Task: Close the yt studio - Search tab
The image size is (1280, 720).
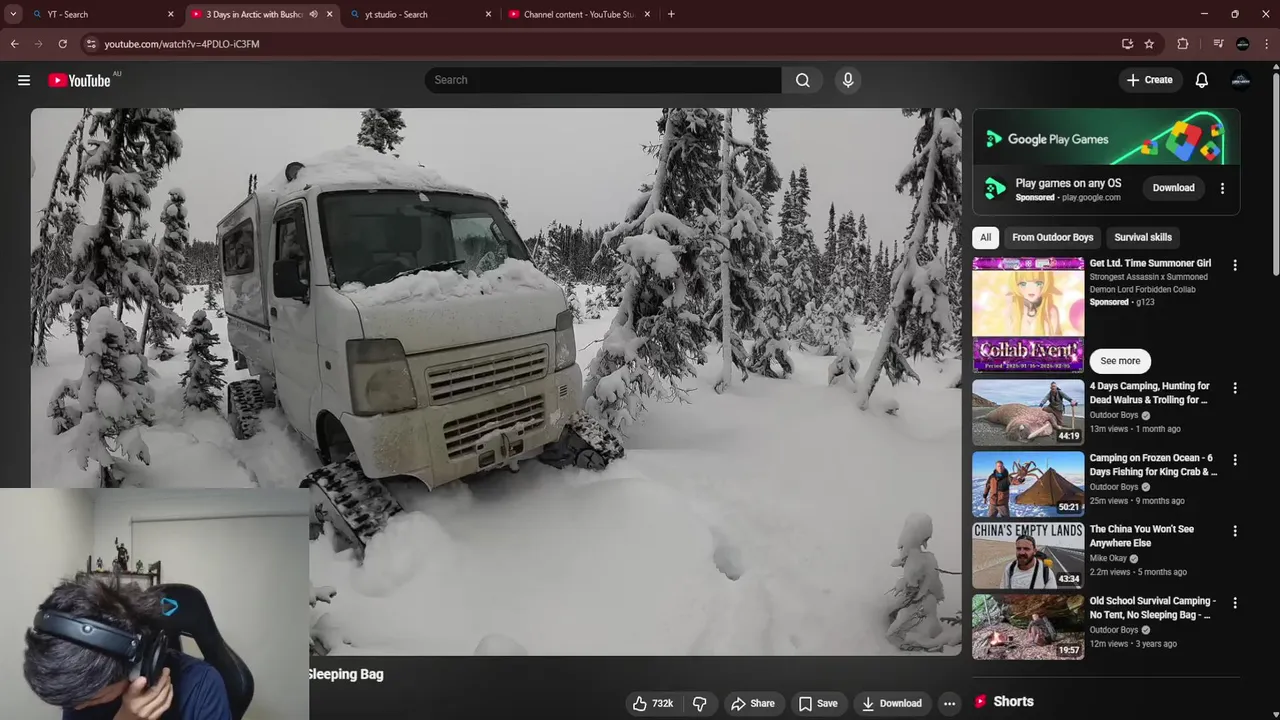Action: coord(488,14)
